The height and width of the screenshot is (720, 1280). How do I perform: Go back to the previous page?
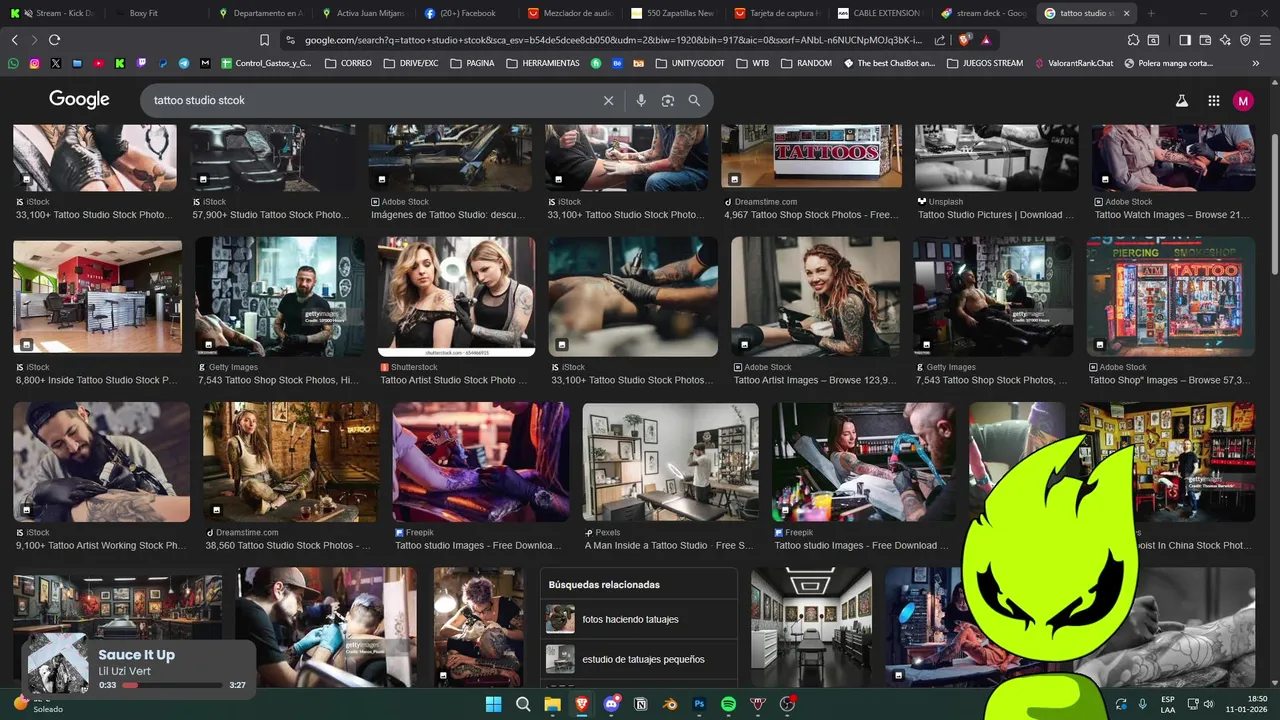14,40
